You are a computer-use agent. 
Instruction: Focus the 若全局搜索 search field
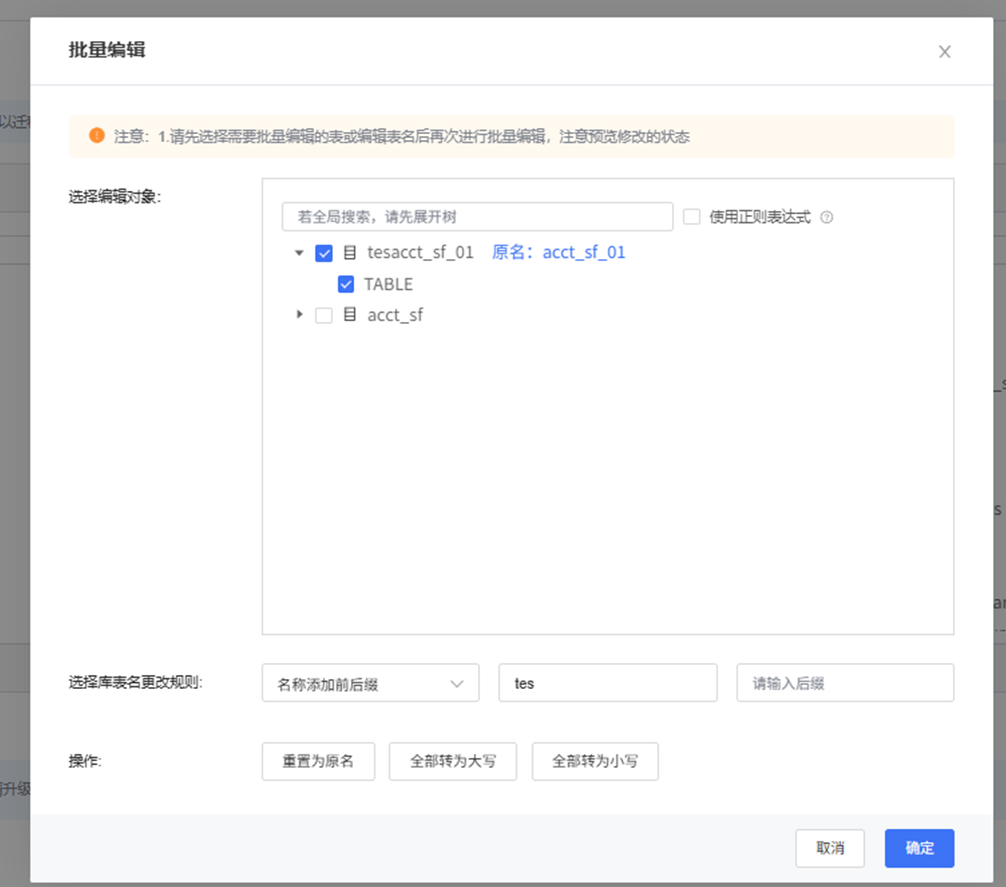tap(477, 217)
